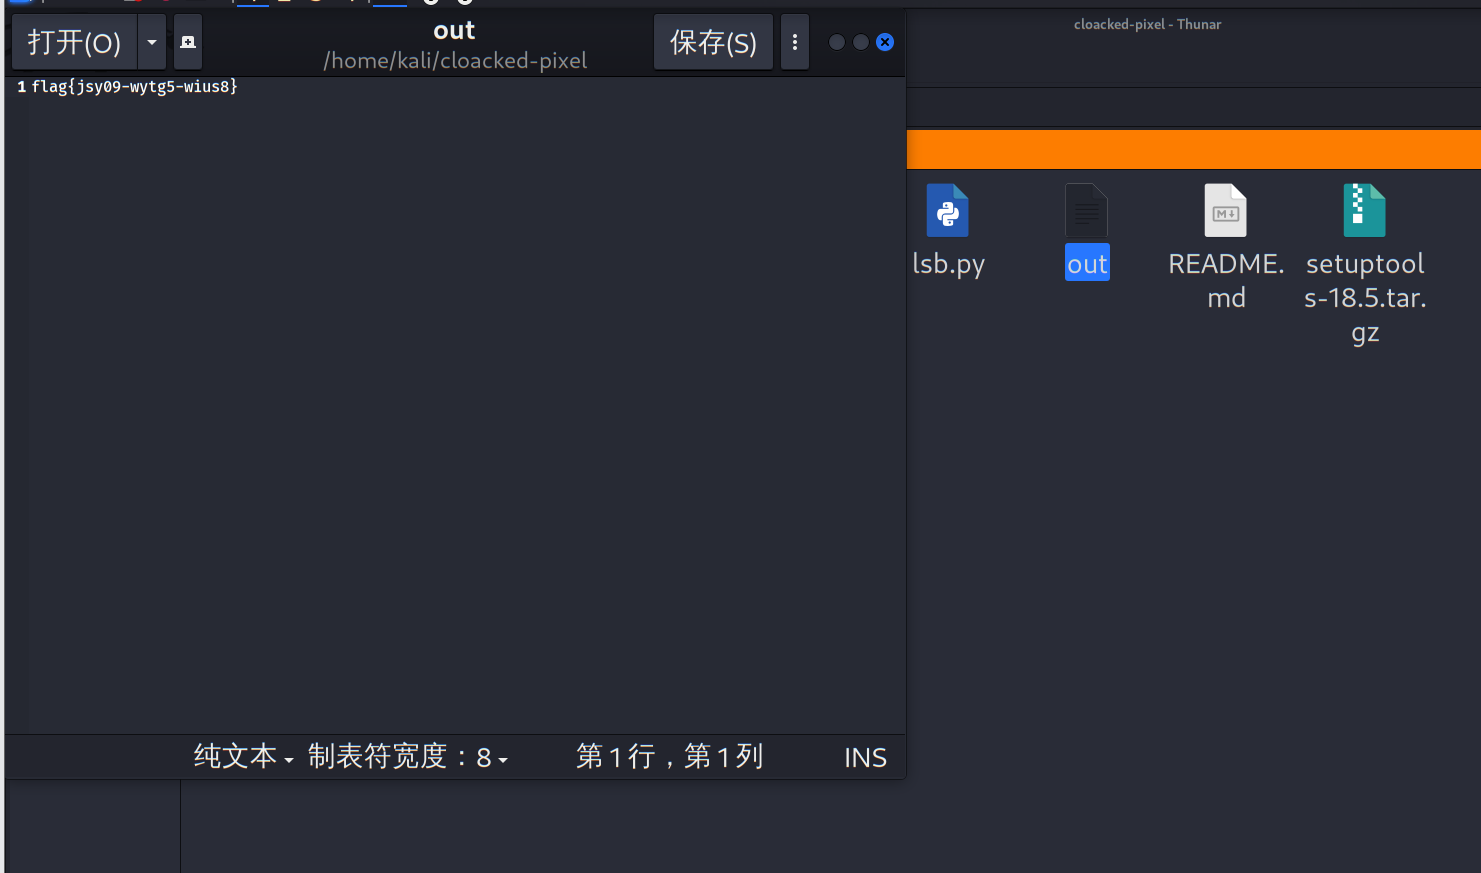Open the editor's three-dot menu
Image resolution: width=1481 pixels, height=873 pixels.
pyautogui.click(x=794, y=41)
